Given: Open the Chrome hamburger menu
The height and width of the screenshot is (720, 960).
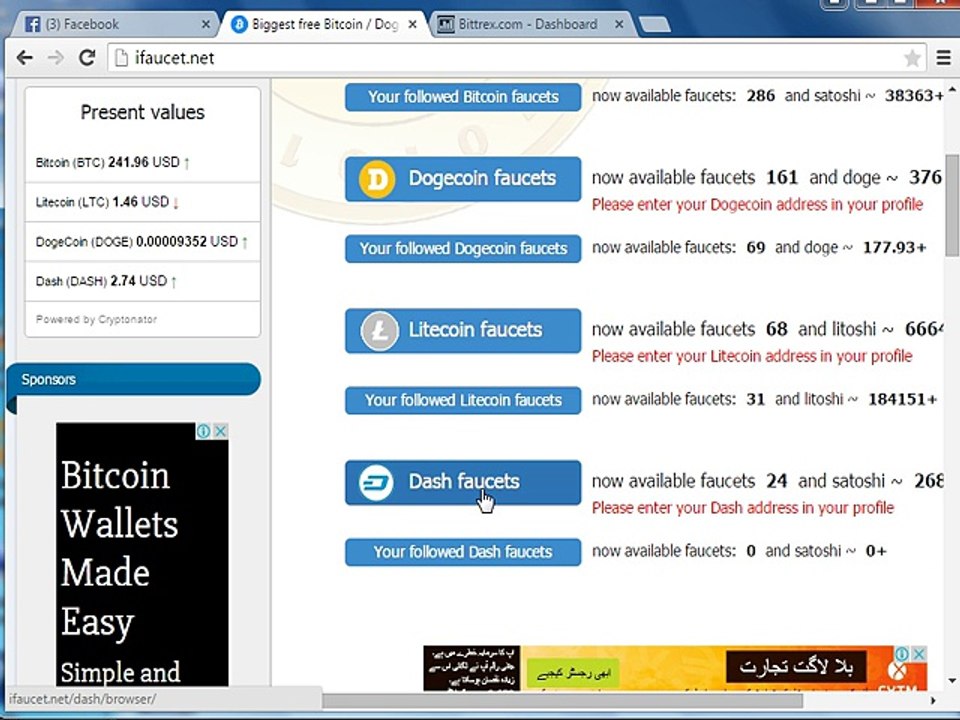Looking at the screenshot, I should (943, 58).
